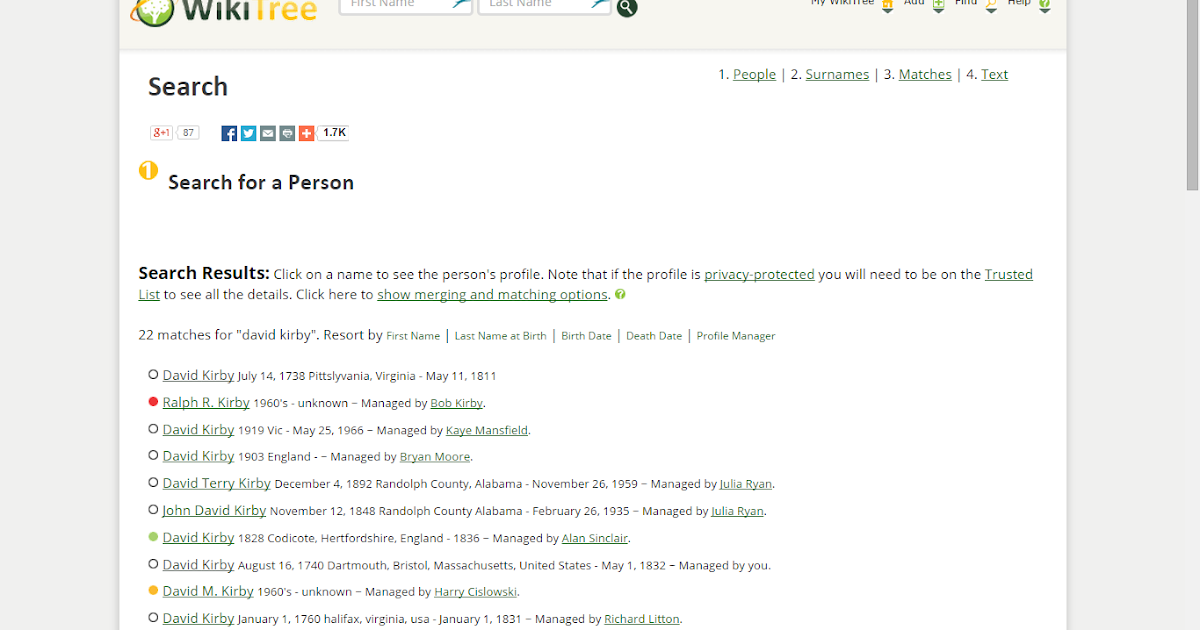Click the green search magnifier button
The width and height of the screenshot is (1200, 630).
click(x=627, y=8)
